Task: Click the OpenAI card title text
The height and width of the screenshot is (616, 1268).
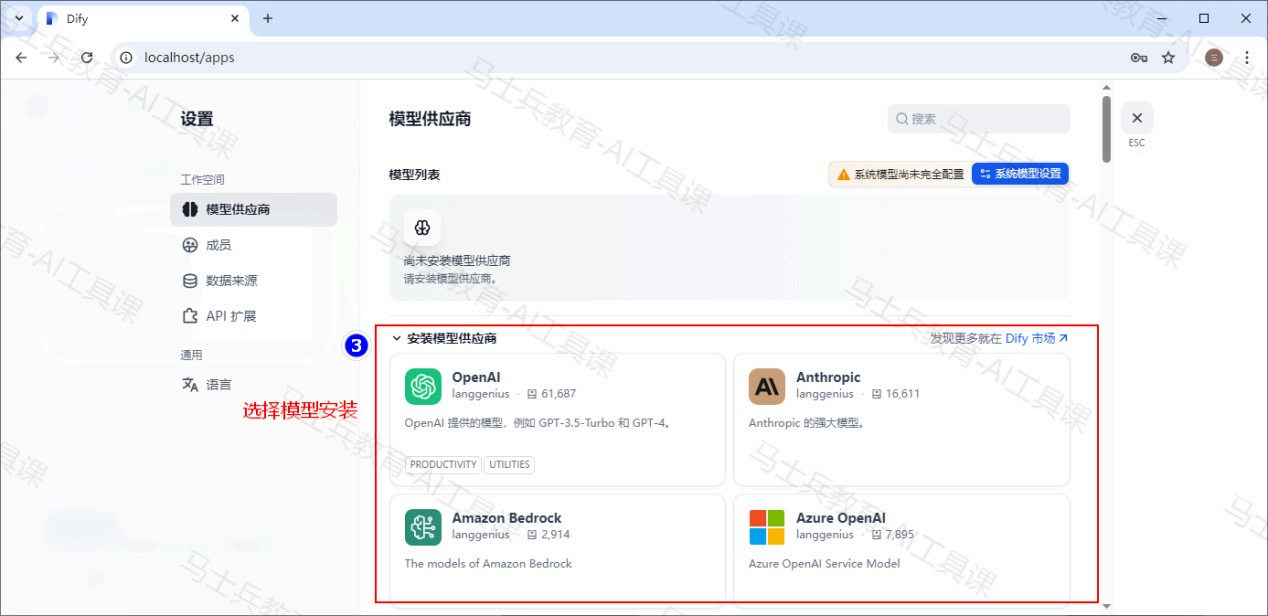Action: click(x=476, y=378)
